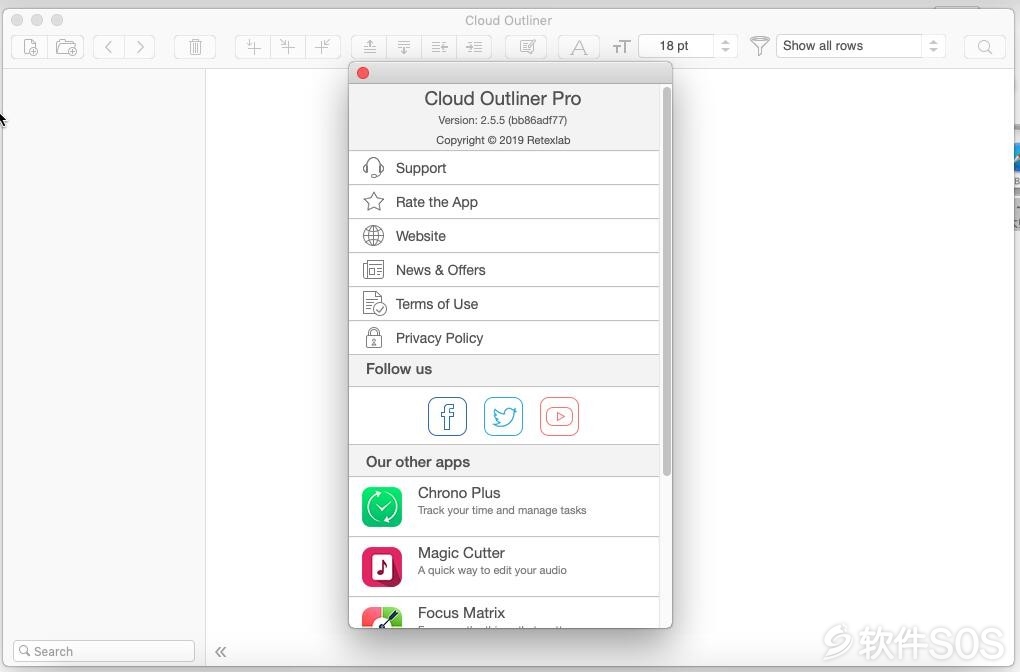Image resolution: width=1020 pixels, height=672 pixels.
Task: Click the outdent row icon
Action: click(x=439, y=47)
